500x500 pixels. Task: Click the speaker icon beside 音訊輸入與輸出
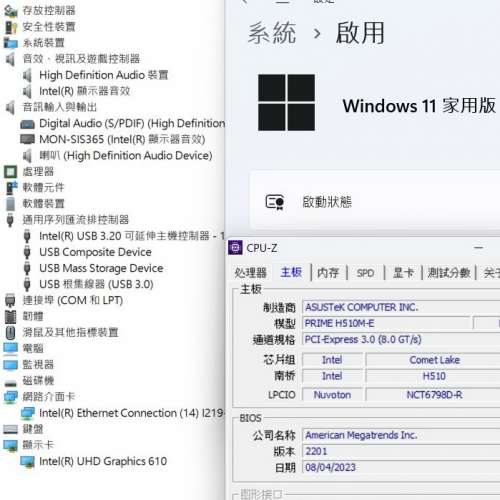click(x=11, y=107)
